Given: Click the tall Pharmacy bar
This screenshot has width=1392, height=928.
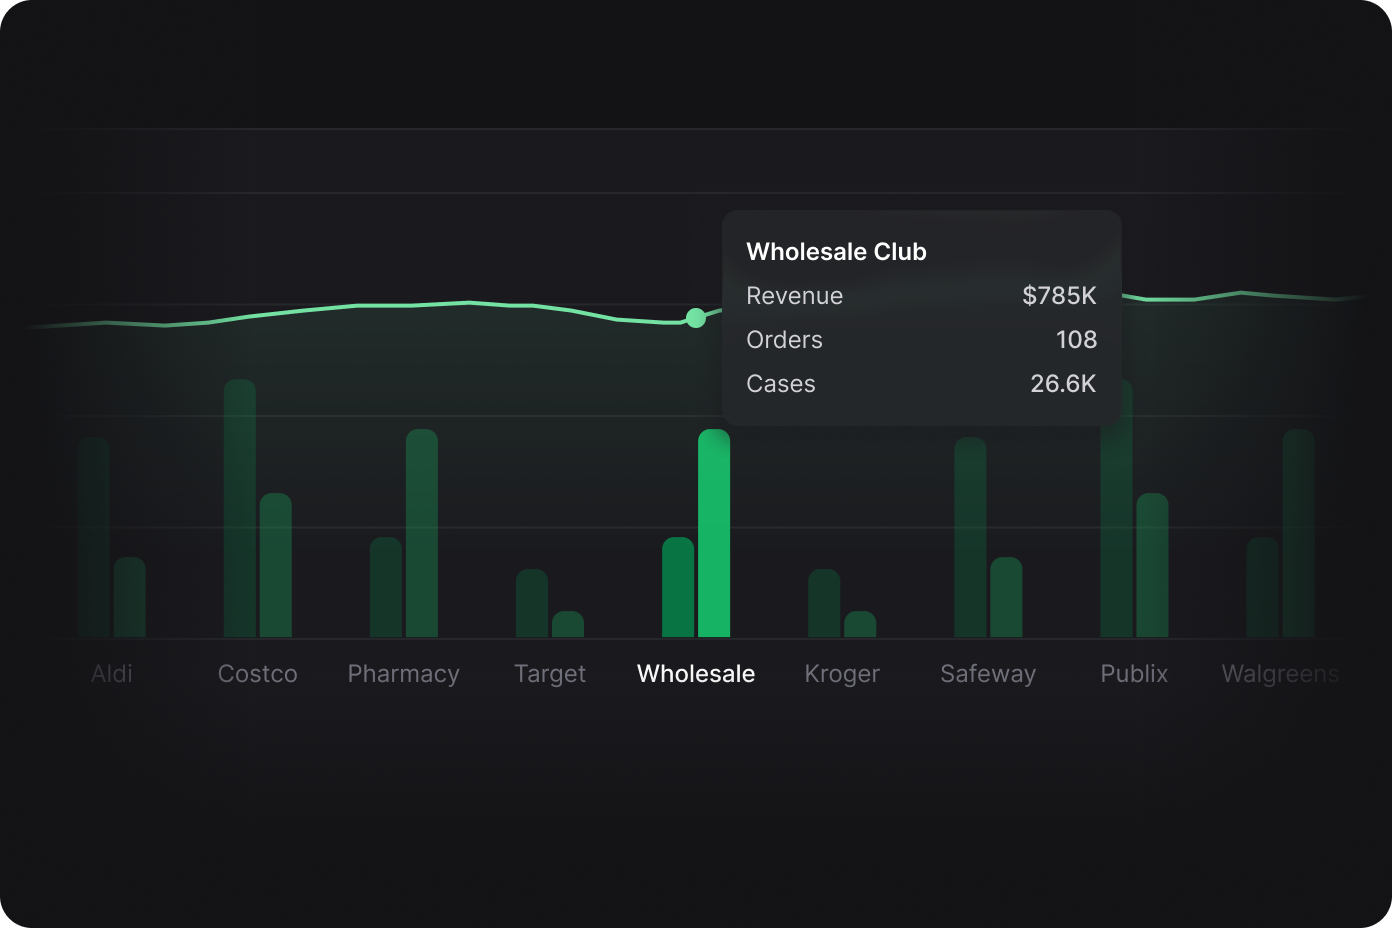Looking at the screenshot, I should 422,533.
